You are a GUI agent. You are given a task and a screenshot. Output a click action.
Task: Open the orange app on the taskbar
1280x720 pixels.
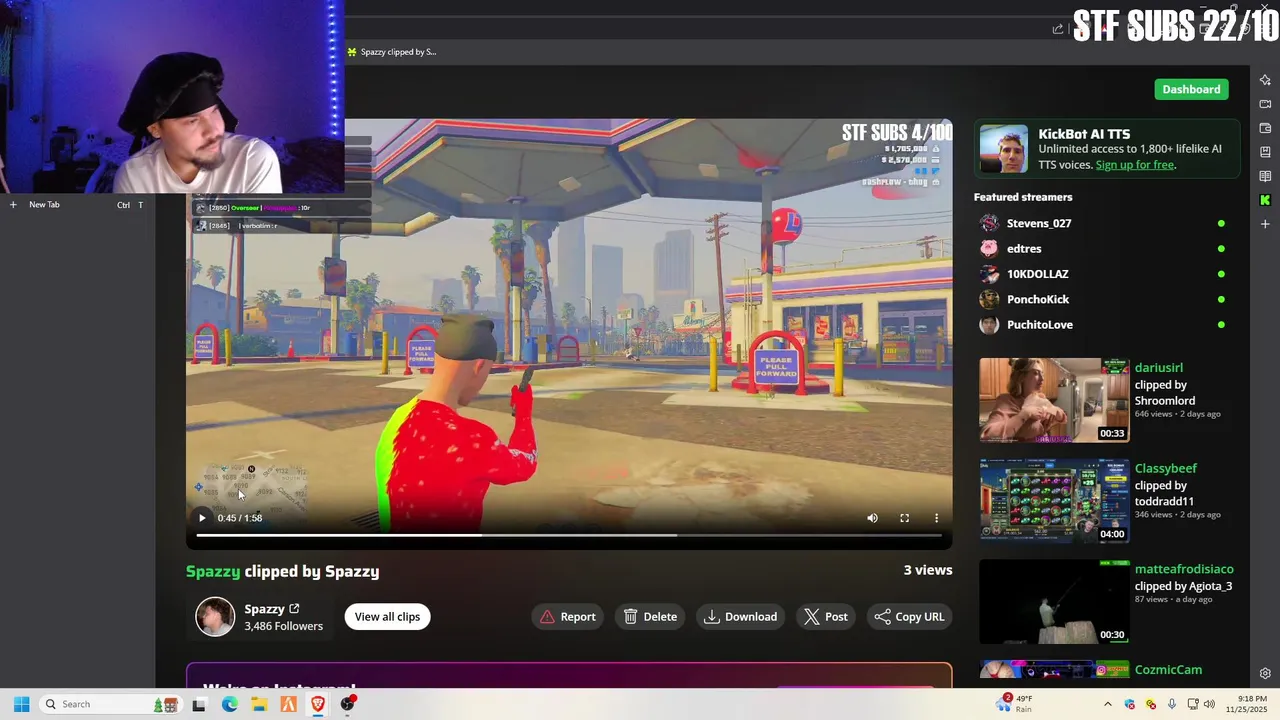[x=288, y=704]
